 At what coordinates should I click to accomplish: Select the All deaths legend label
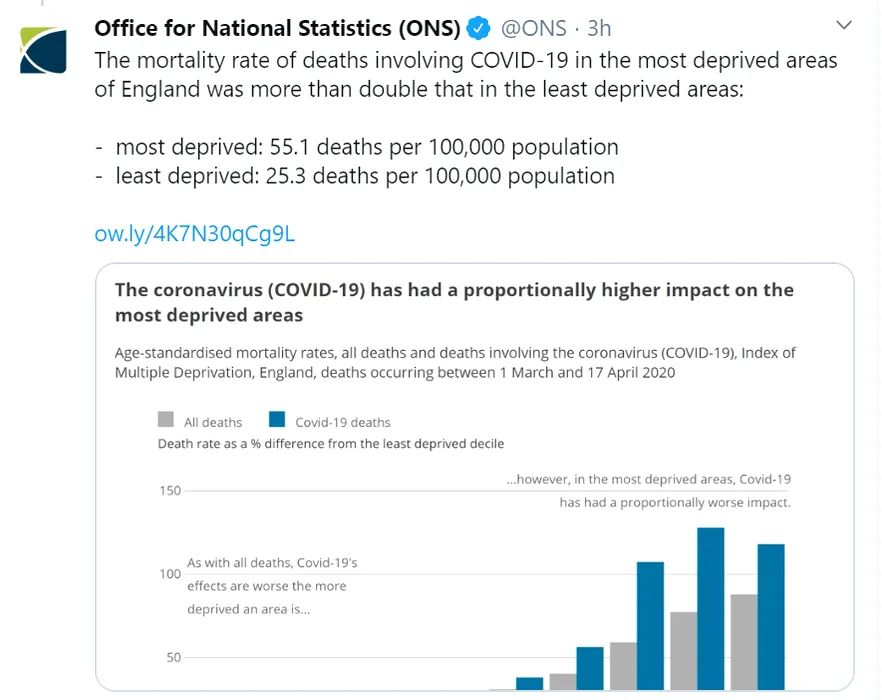(x=213, y=423)
